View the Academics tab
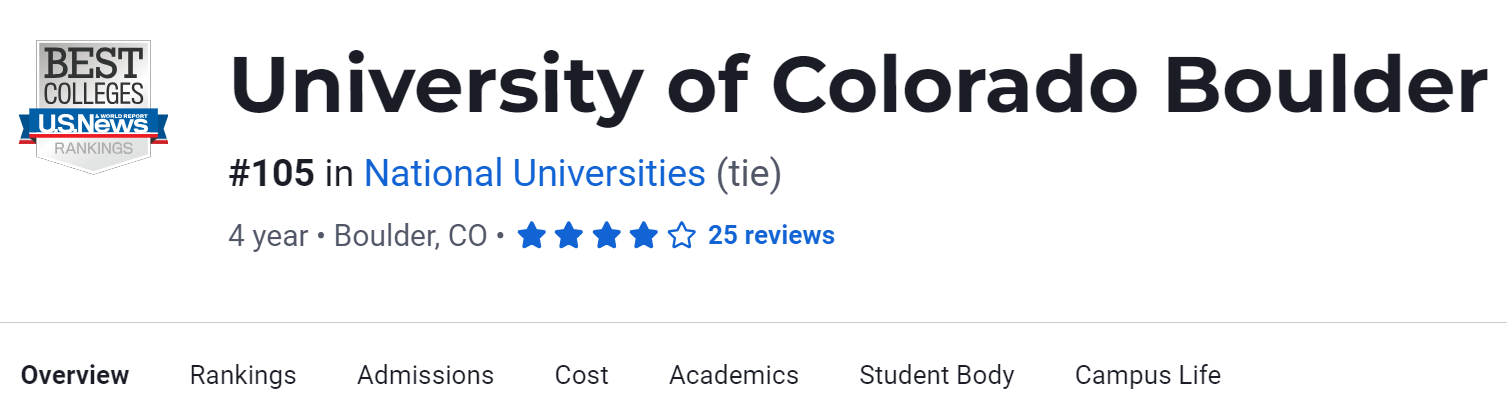The image size is (1507, 412). (733, 375)
